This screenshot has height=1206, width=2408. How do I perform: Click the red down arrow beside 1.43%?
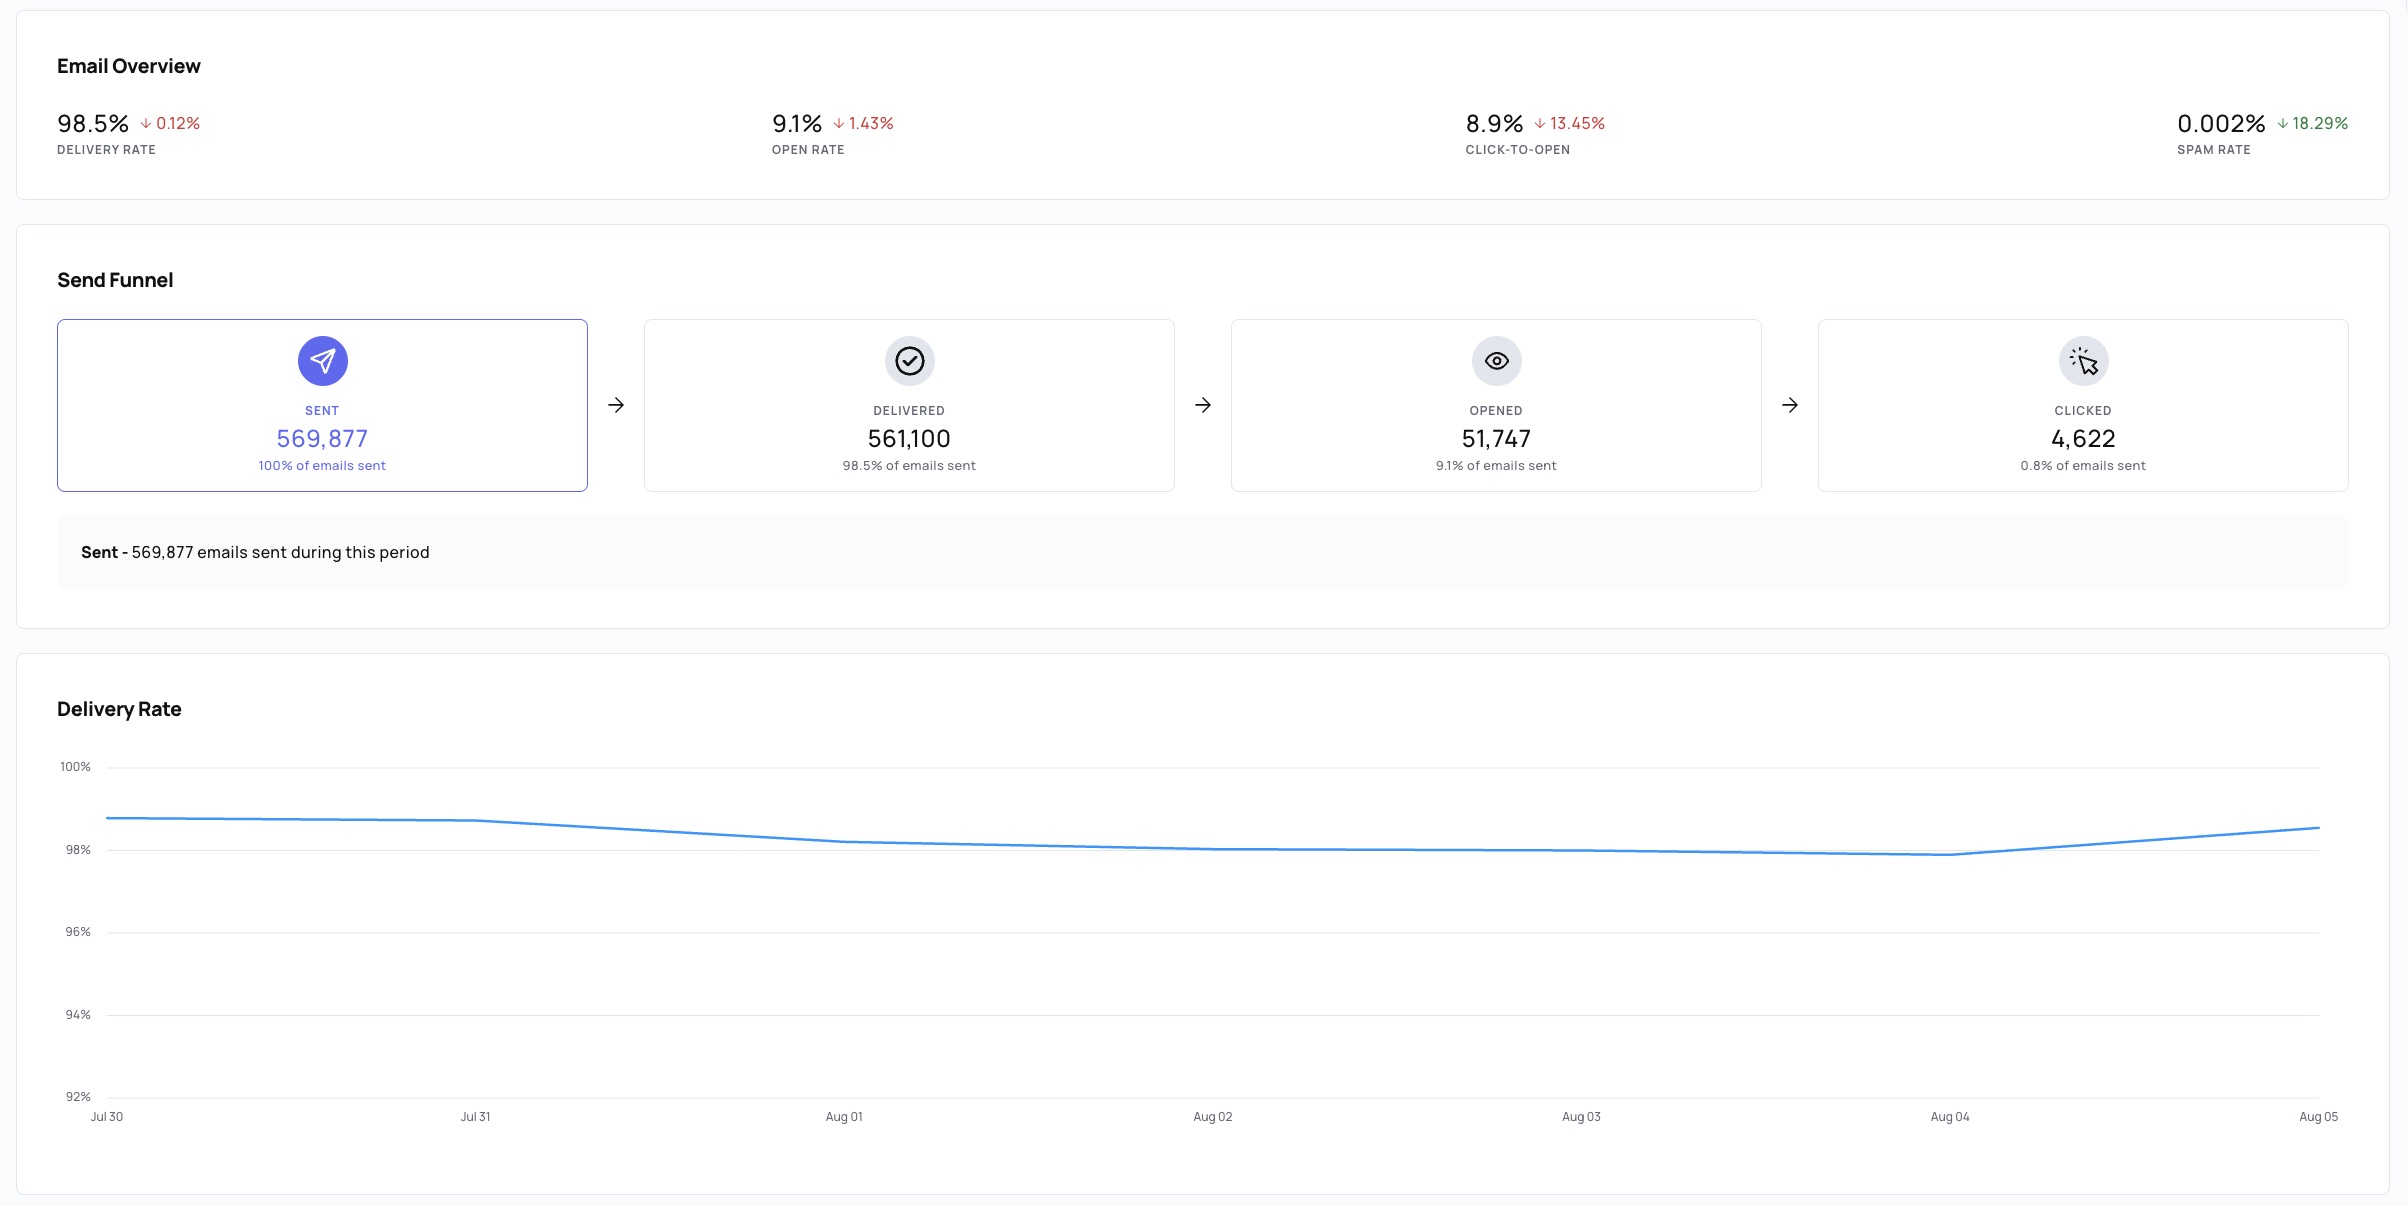coord(839,124)
